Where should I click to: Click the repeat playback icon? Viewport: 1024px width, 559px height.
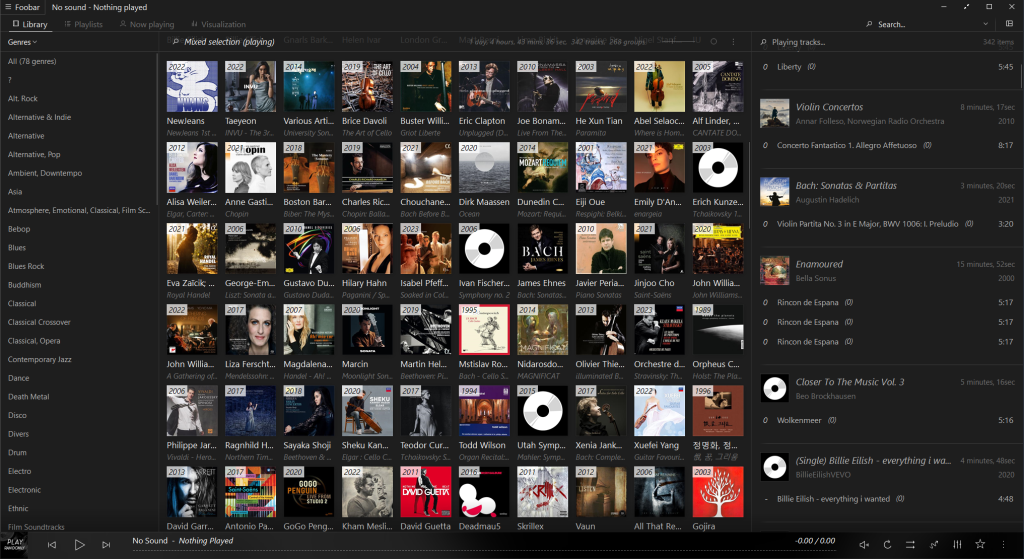pos(887,544)
